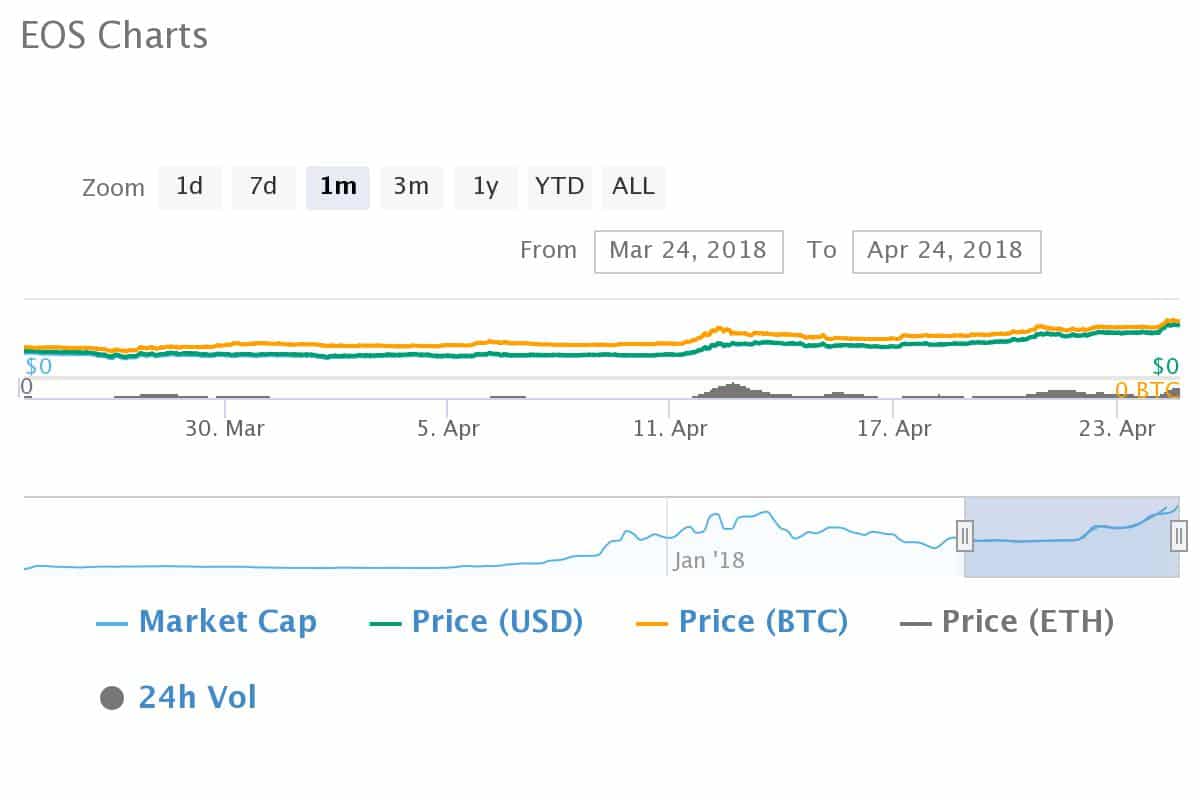Toggle the Market Cap series
Viewport: 1200px width, 800px height.
point(227,622)
